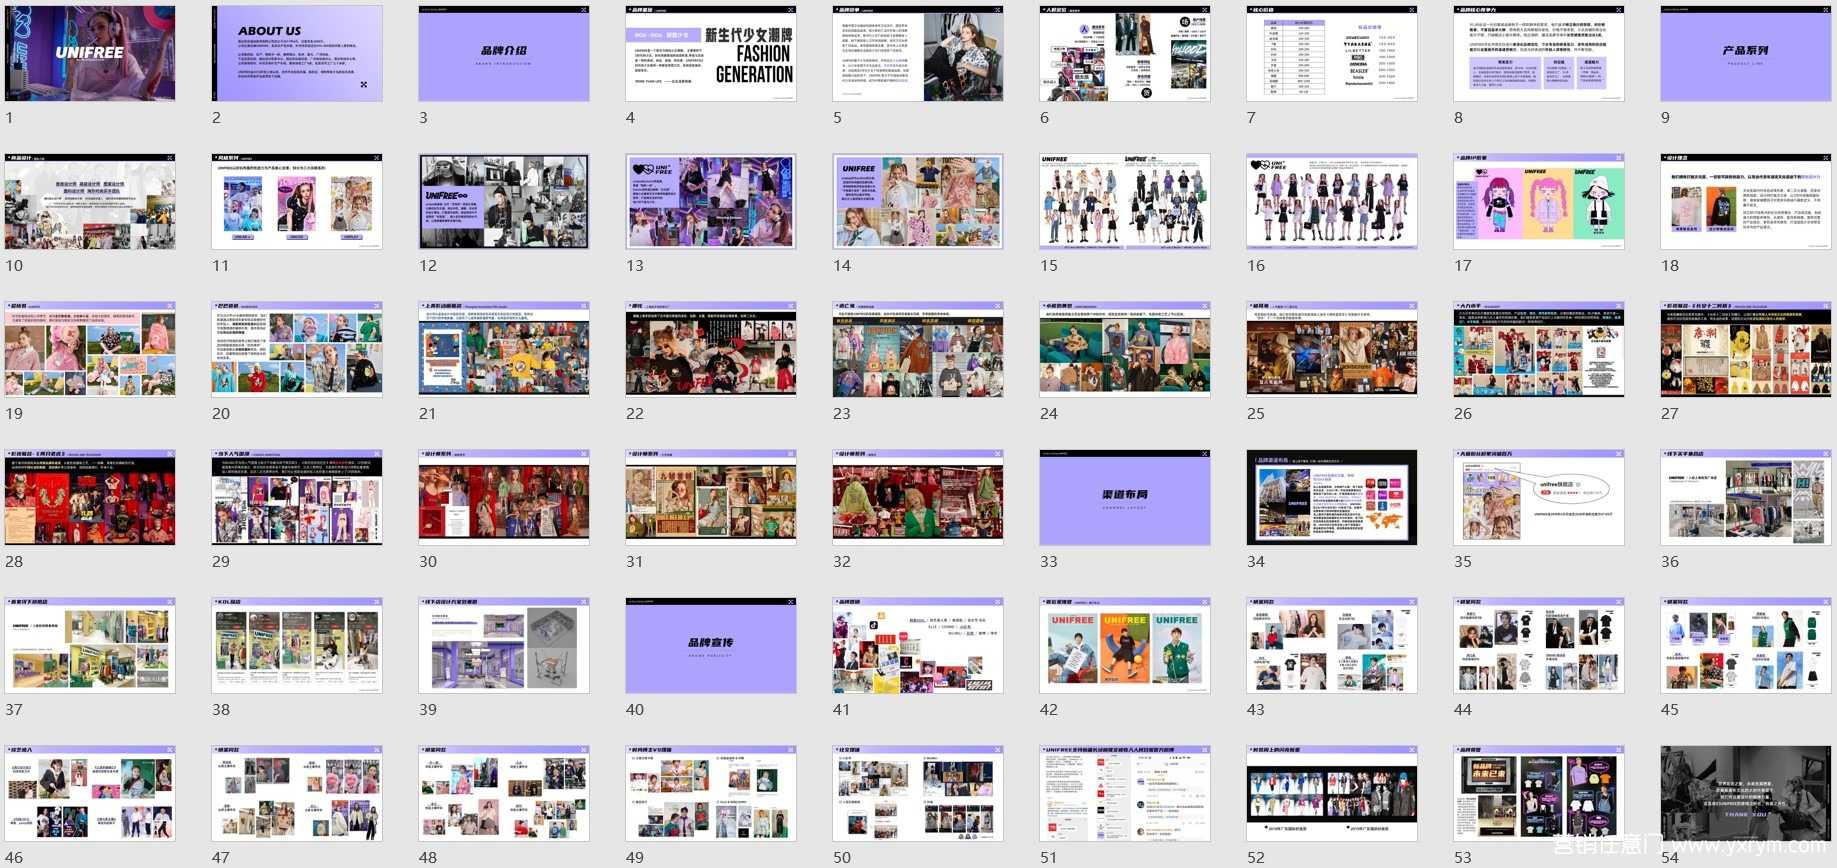Image resolution: width=1837 pixels, height=868 pixels.
Task: Open slide 40 purple section thumbnail
Action: point(711,645)
